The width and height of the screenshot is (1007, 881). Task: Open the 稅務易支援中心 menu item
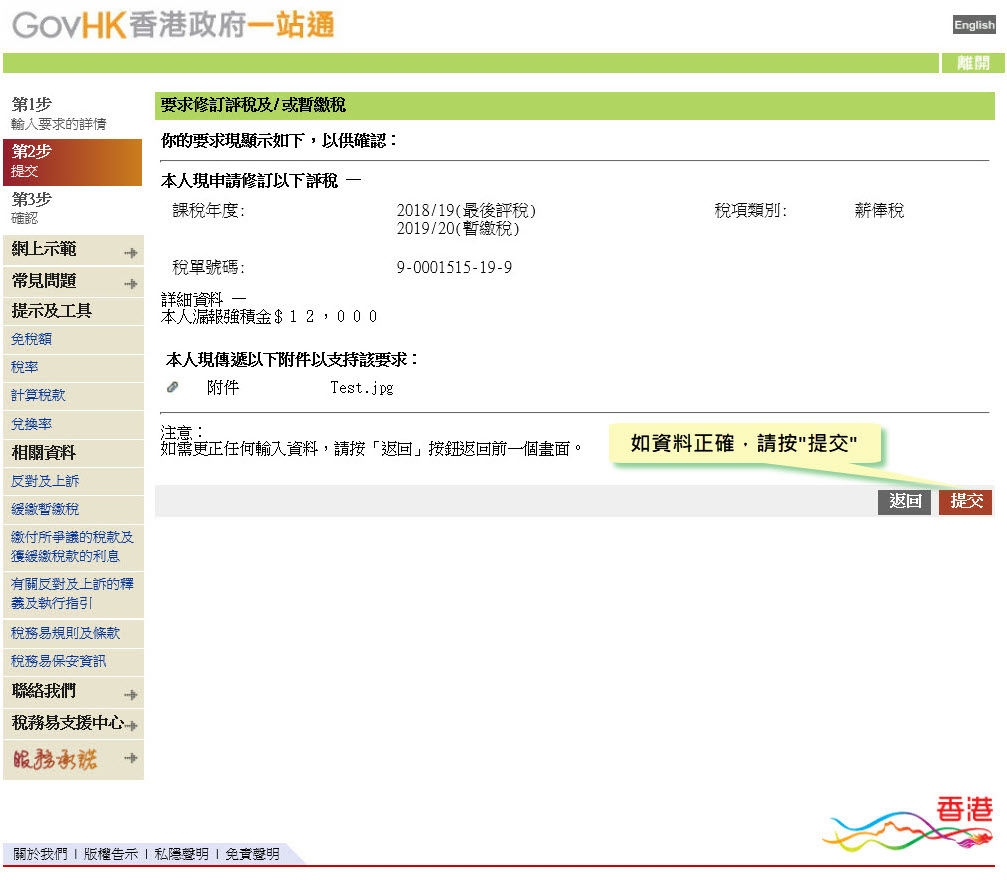click(x=67, y=723)
